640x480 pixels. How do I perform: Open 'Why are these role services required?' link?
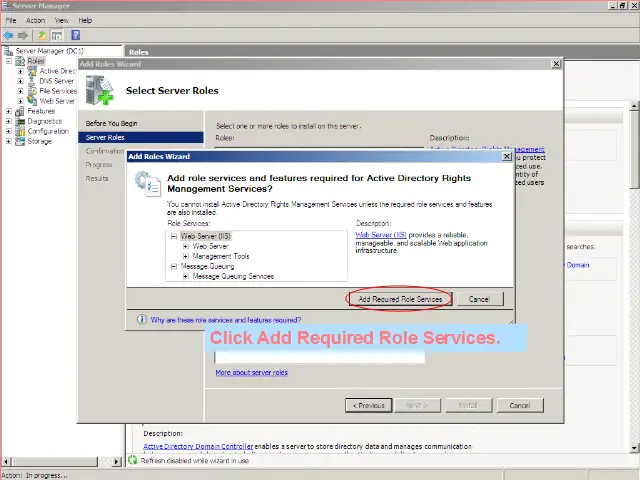(225, 320)
